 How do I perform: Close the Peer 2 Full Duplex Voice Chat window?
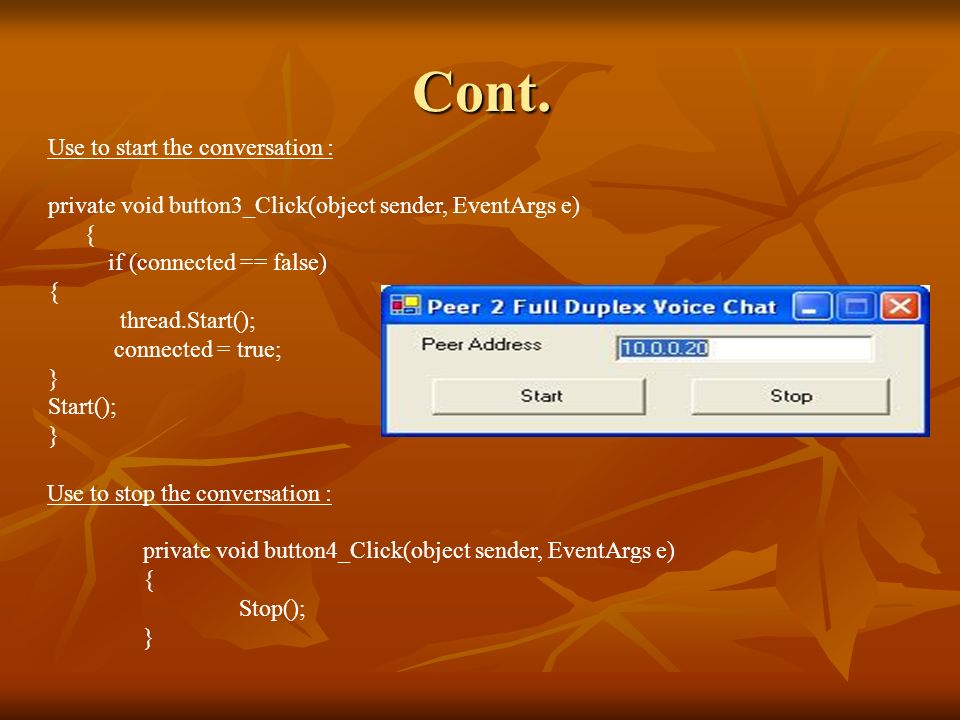[x=900, y=306]
